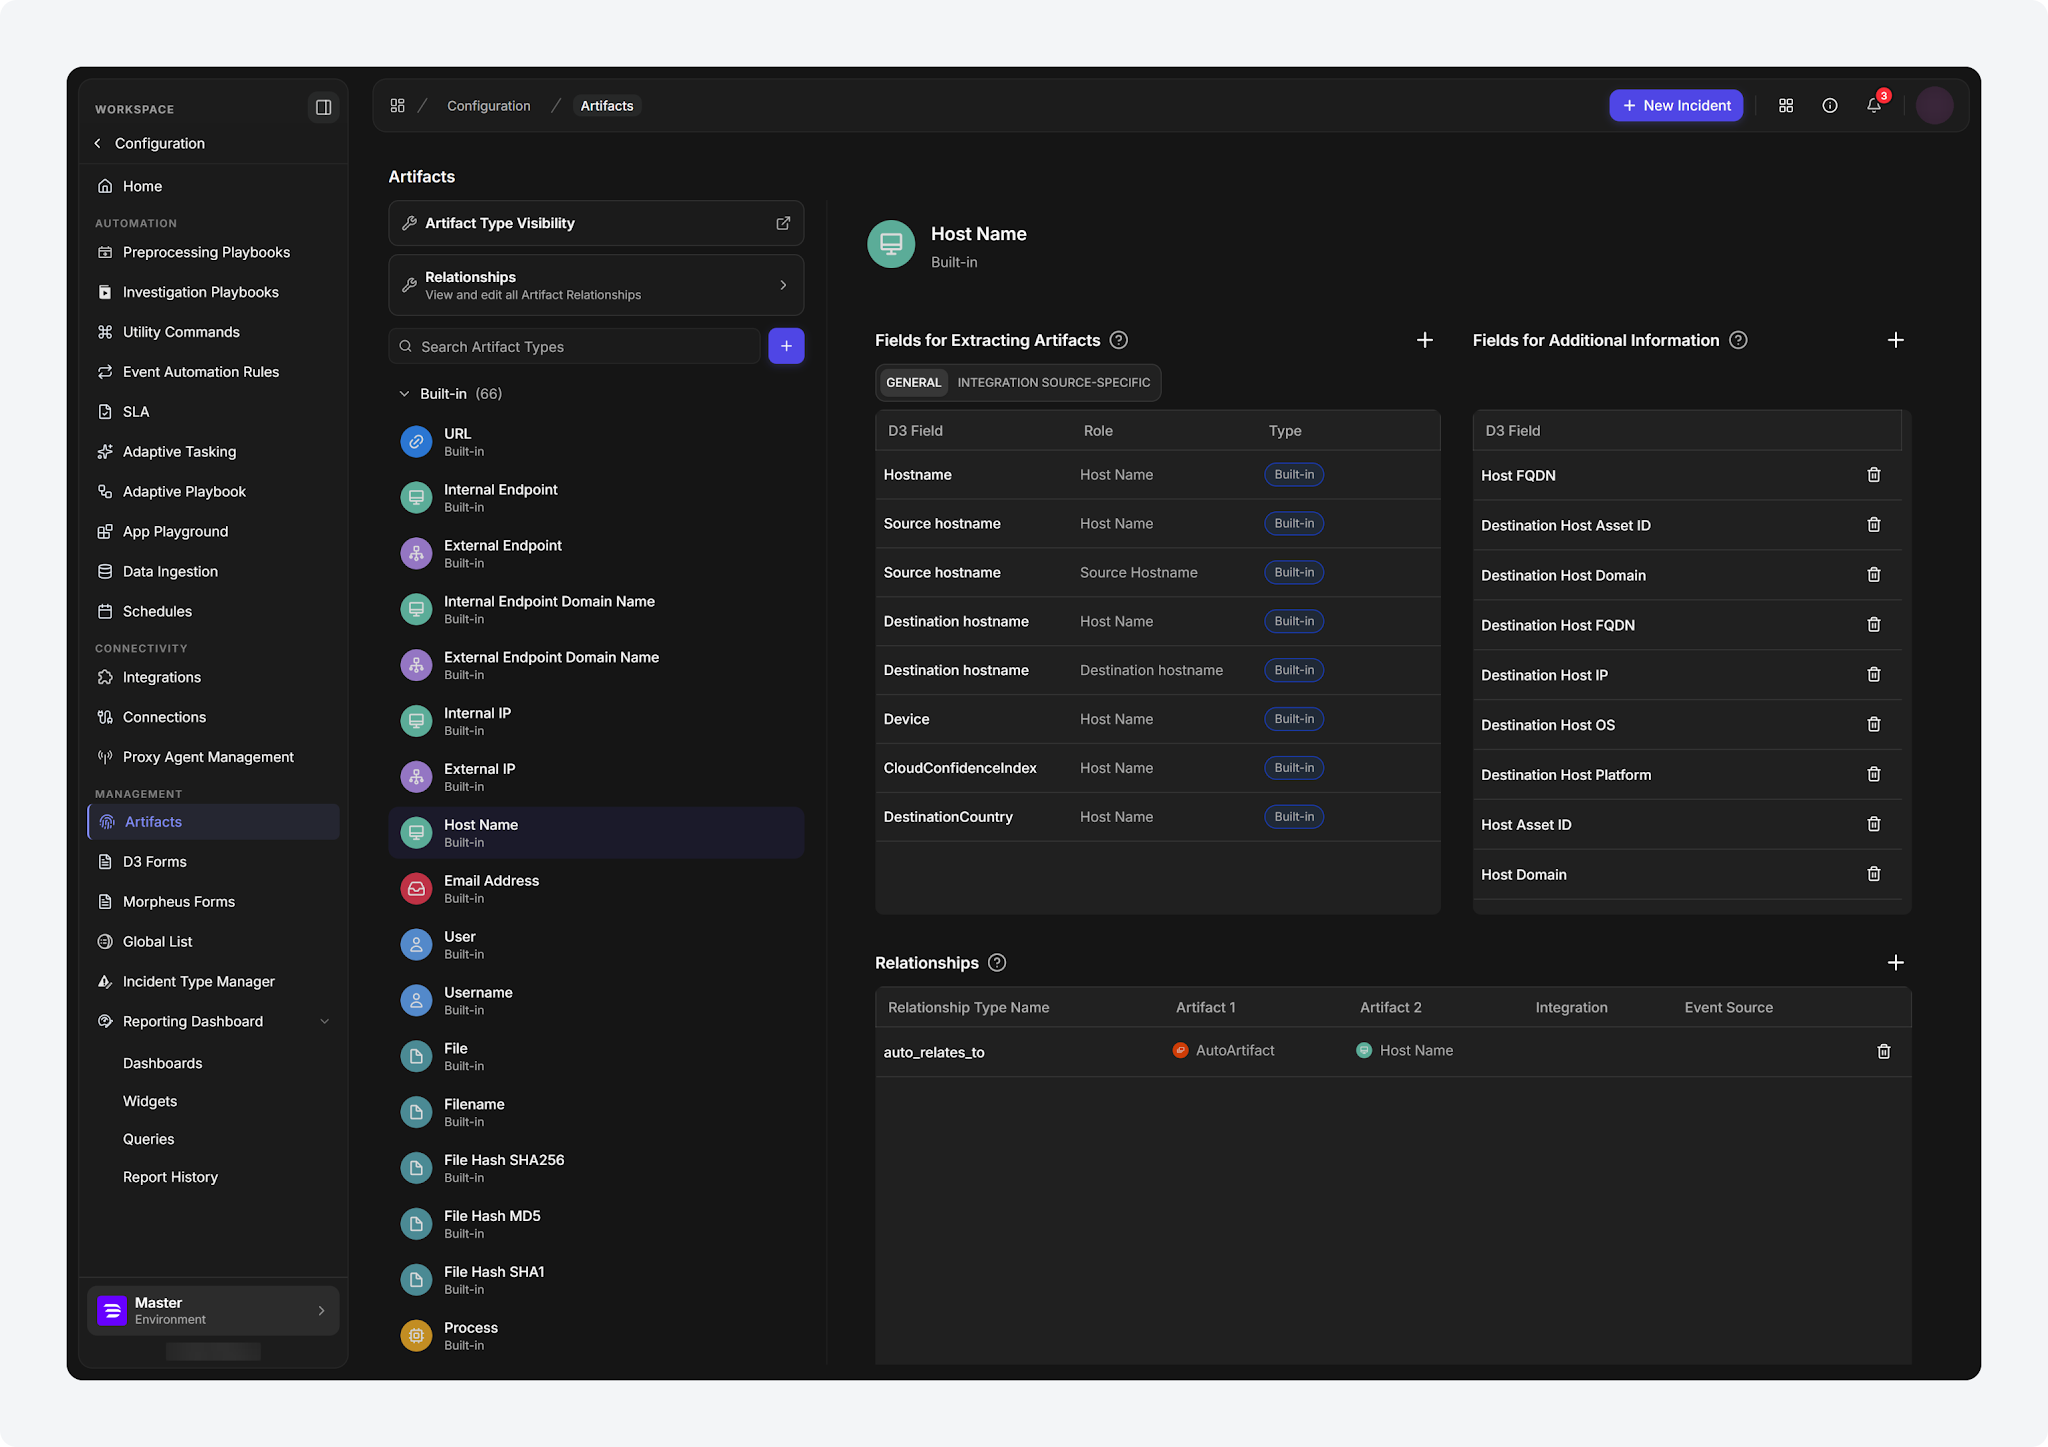
Task: Select the General tab
Action: [913, 382]
